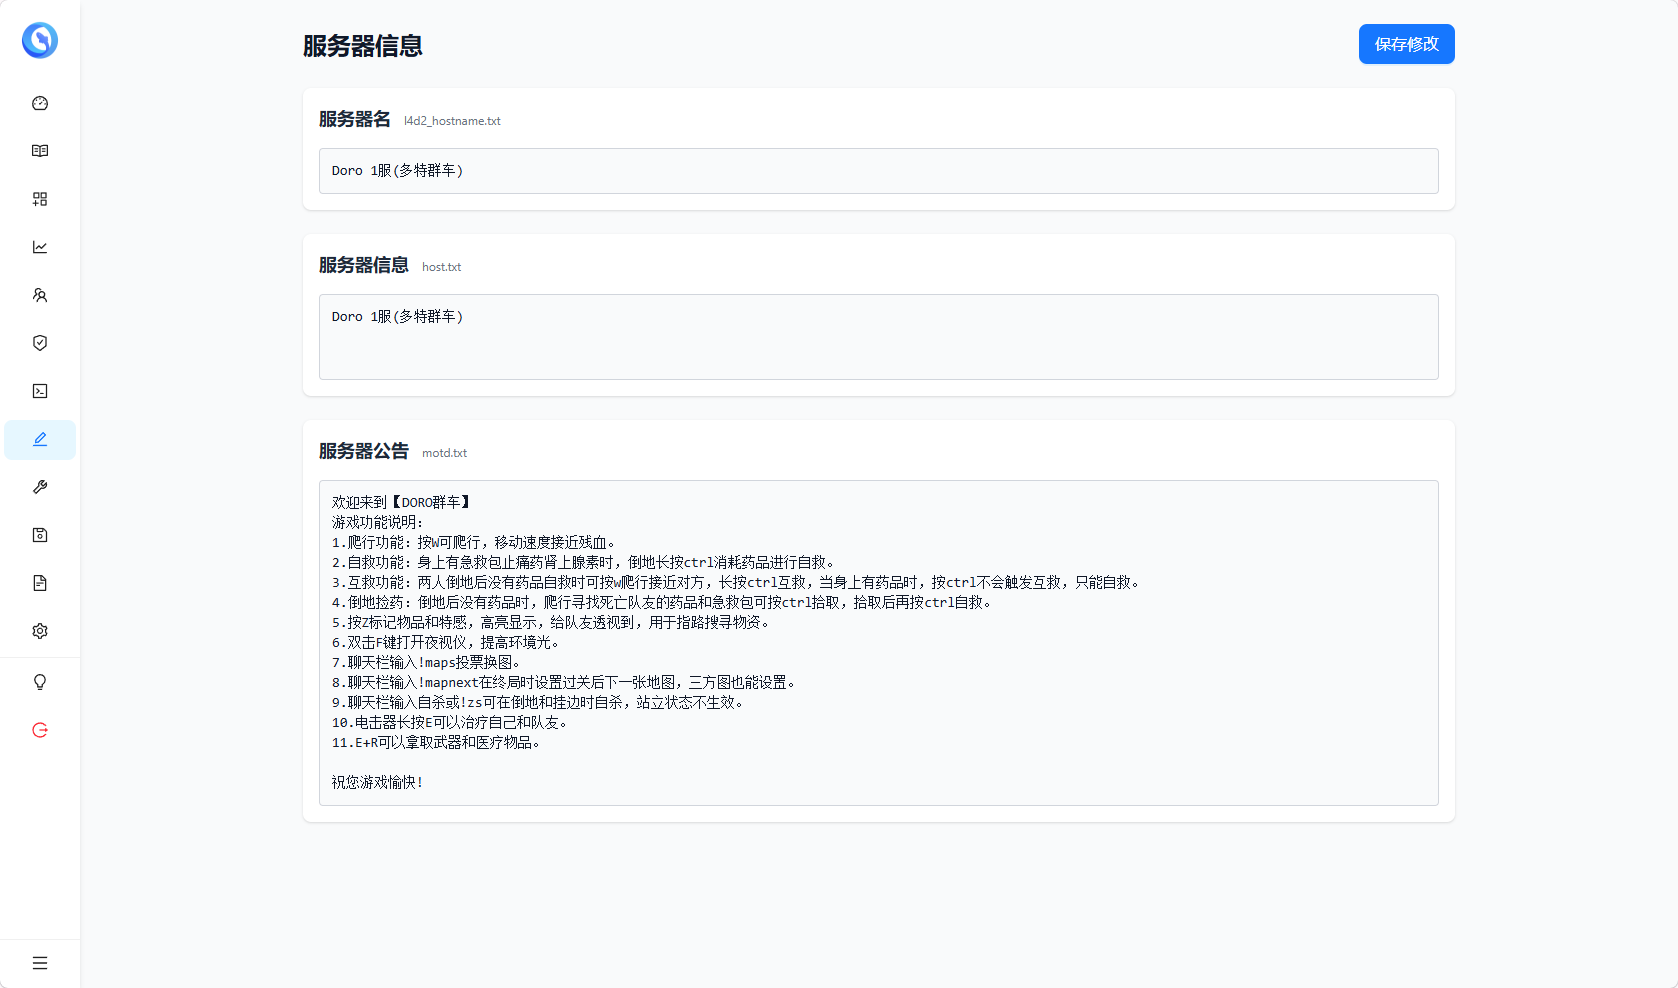The height and width of the screenshot is (988, 1678).
Task: Click line 4 about 倒地捡药
Action: click(x=662, y=602)
